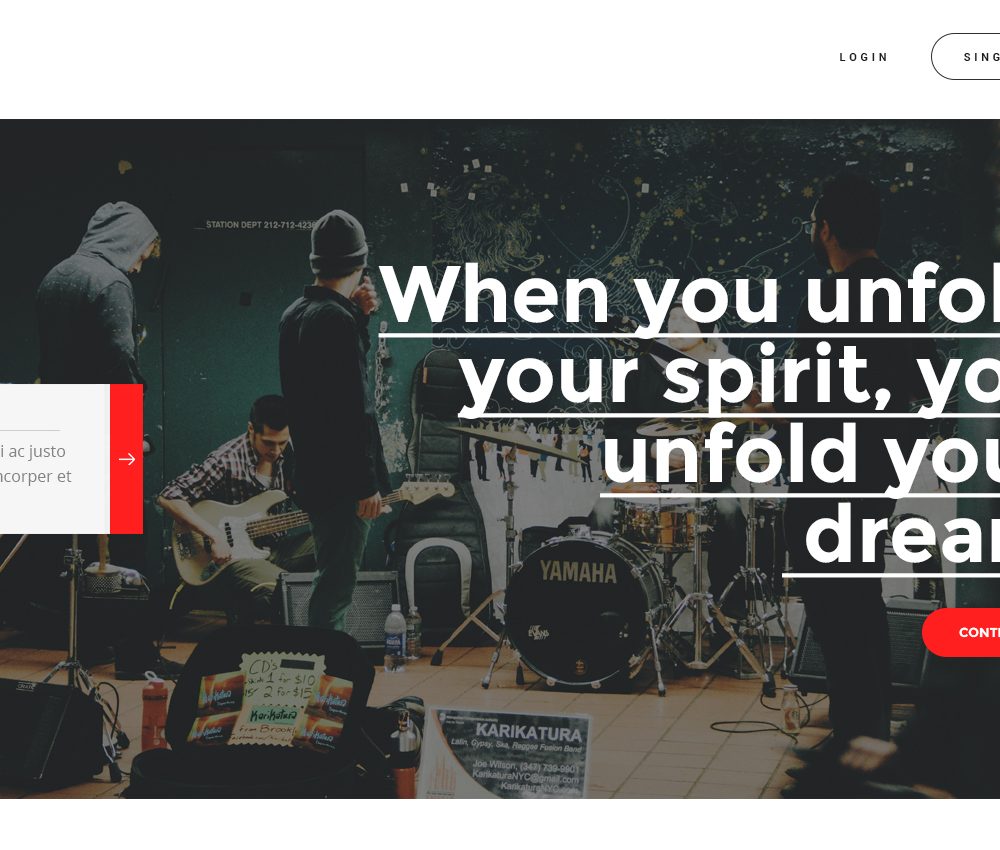Click the white arrow icon on red panel
This screenshot has height=850, width=1000.
tap(126, 459)
